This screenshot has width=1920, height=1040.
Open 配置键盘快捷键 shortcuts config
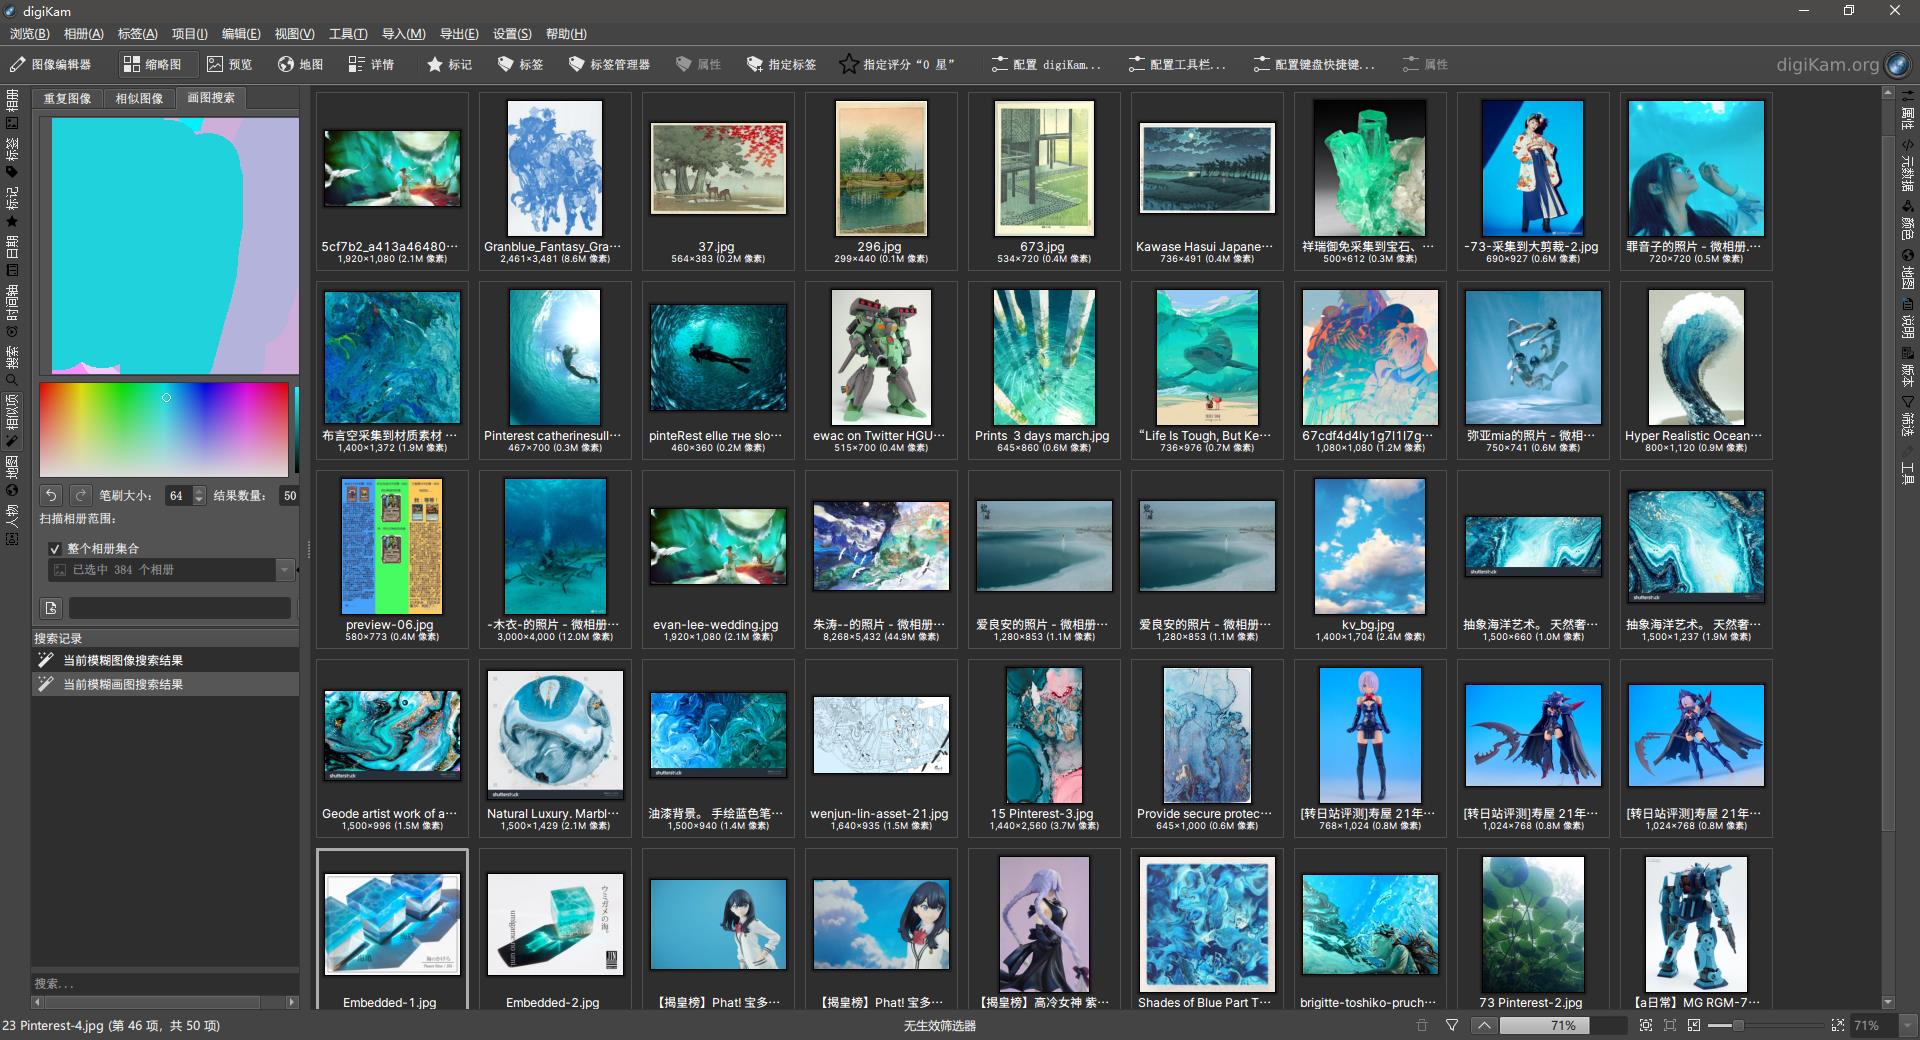click(1314, 64)
